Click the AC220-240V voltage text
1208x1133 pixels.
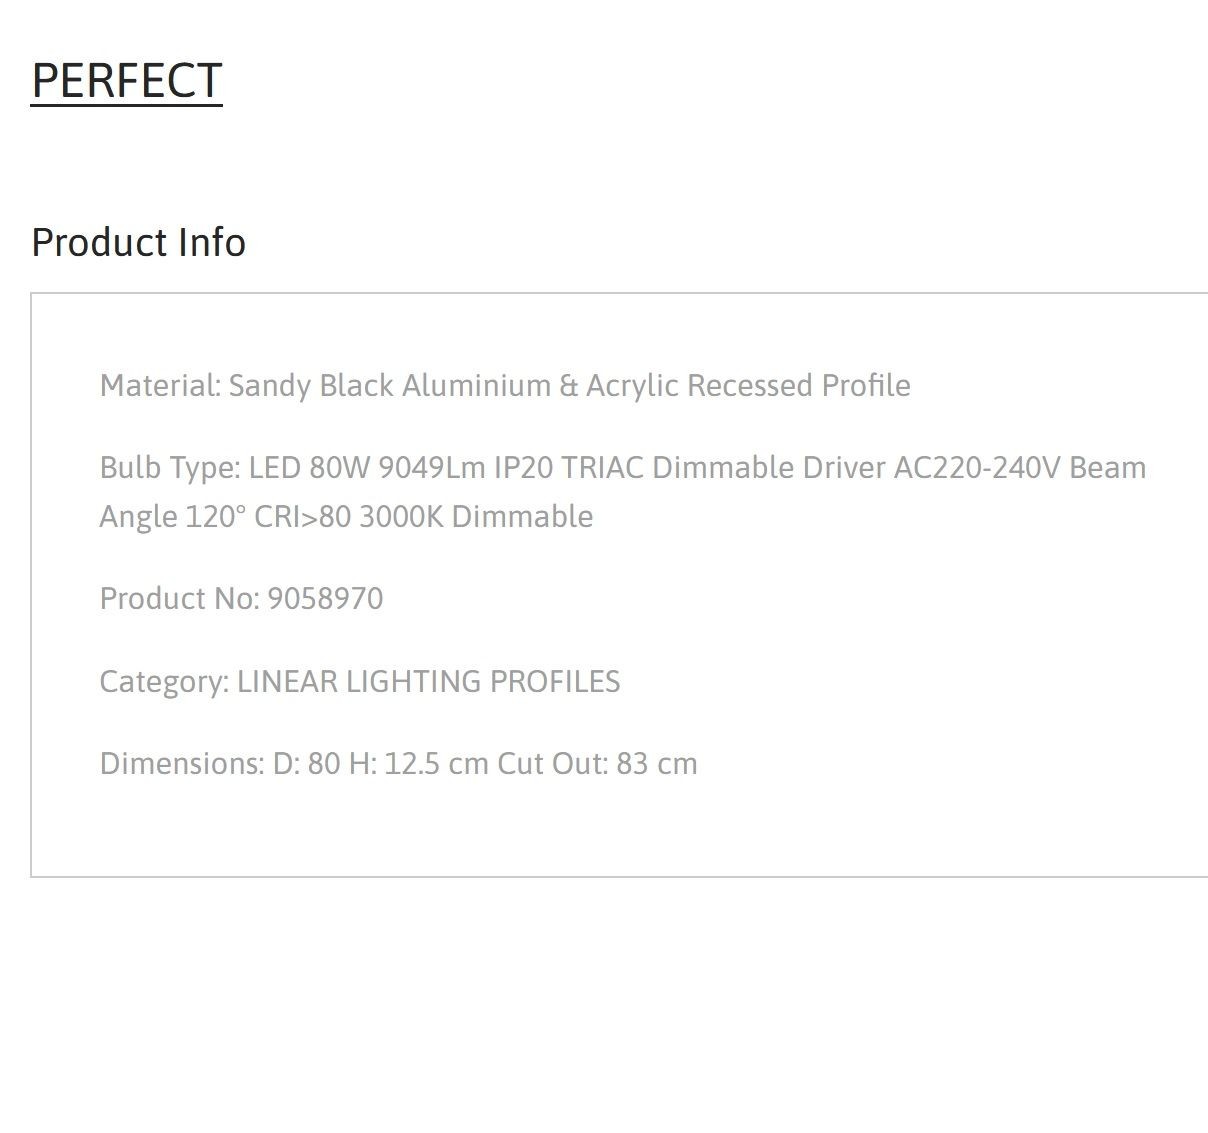click(977, 468)
